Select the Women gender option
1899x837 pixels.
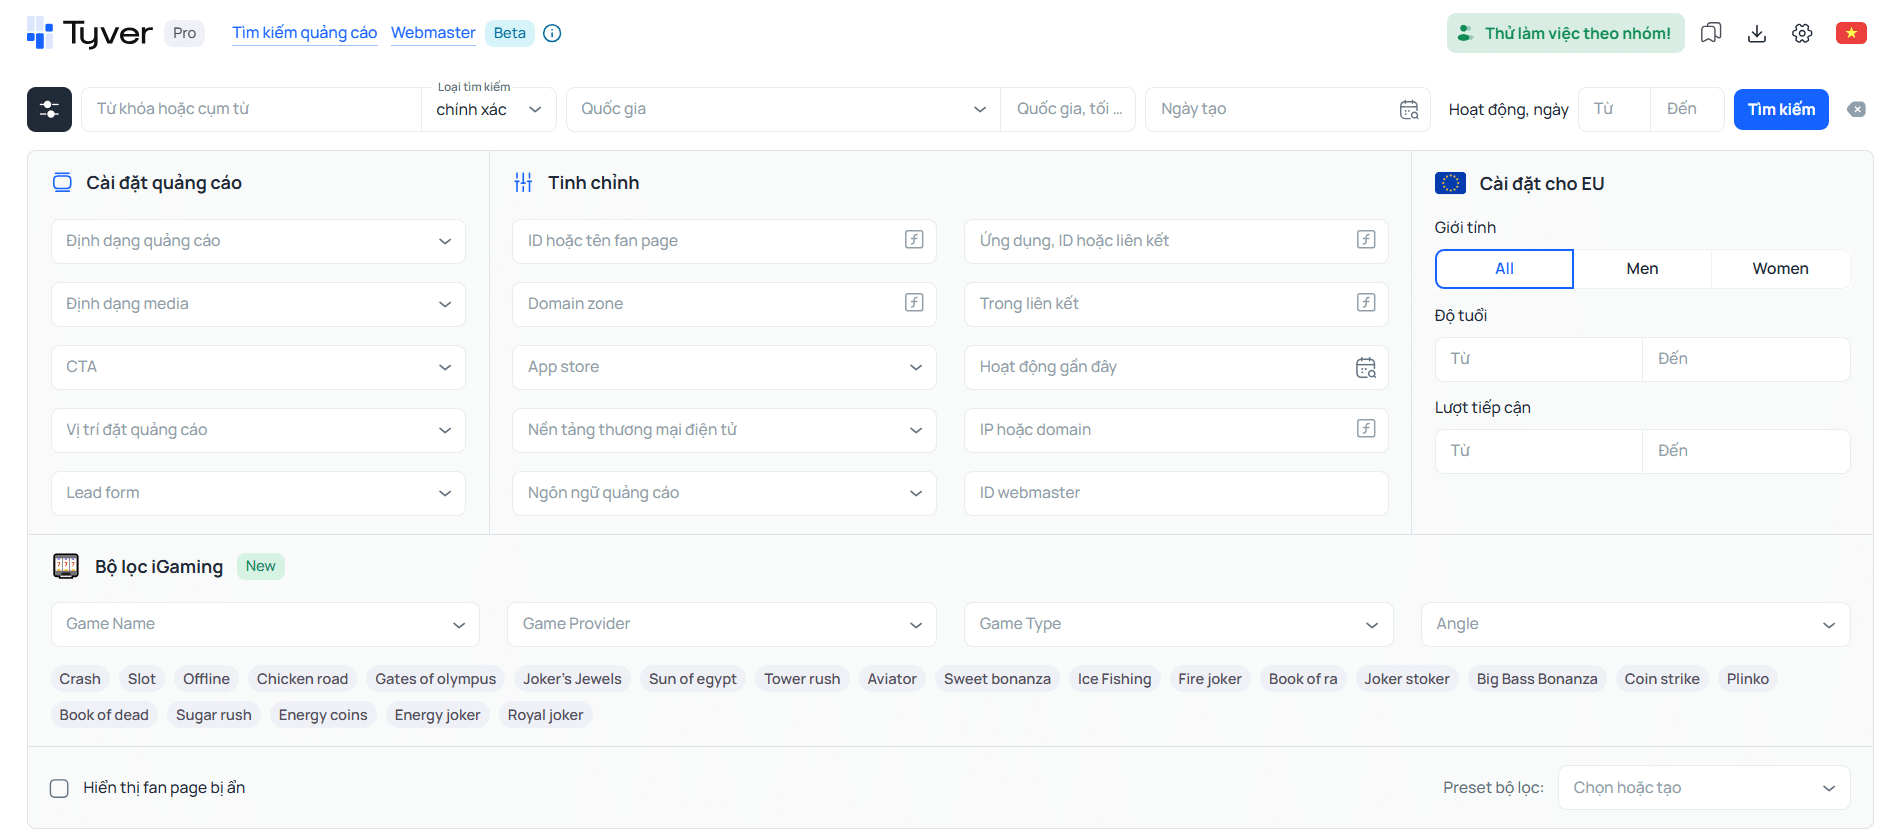pos(1780,269)
